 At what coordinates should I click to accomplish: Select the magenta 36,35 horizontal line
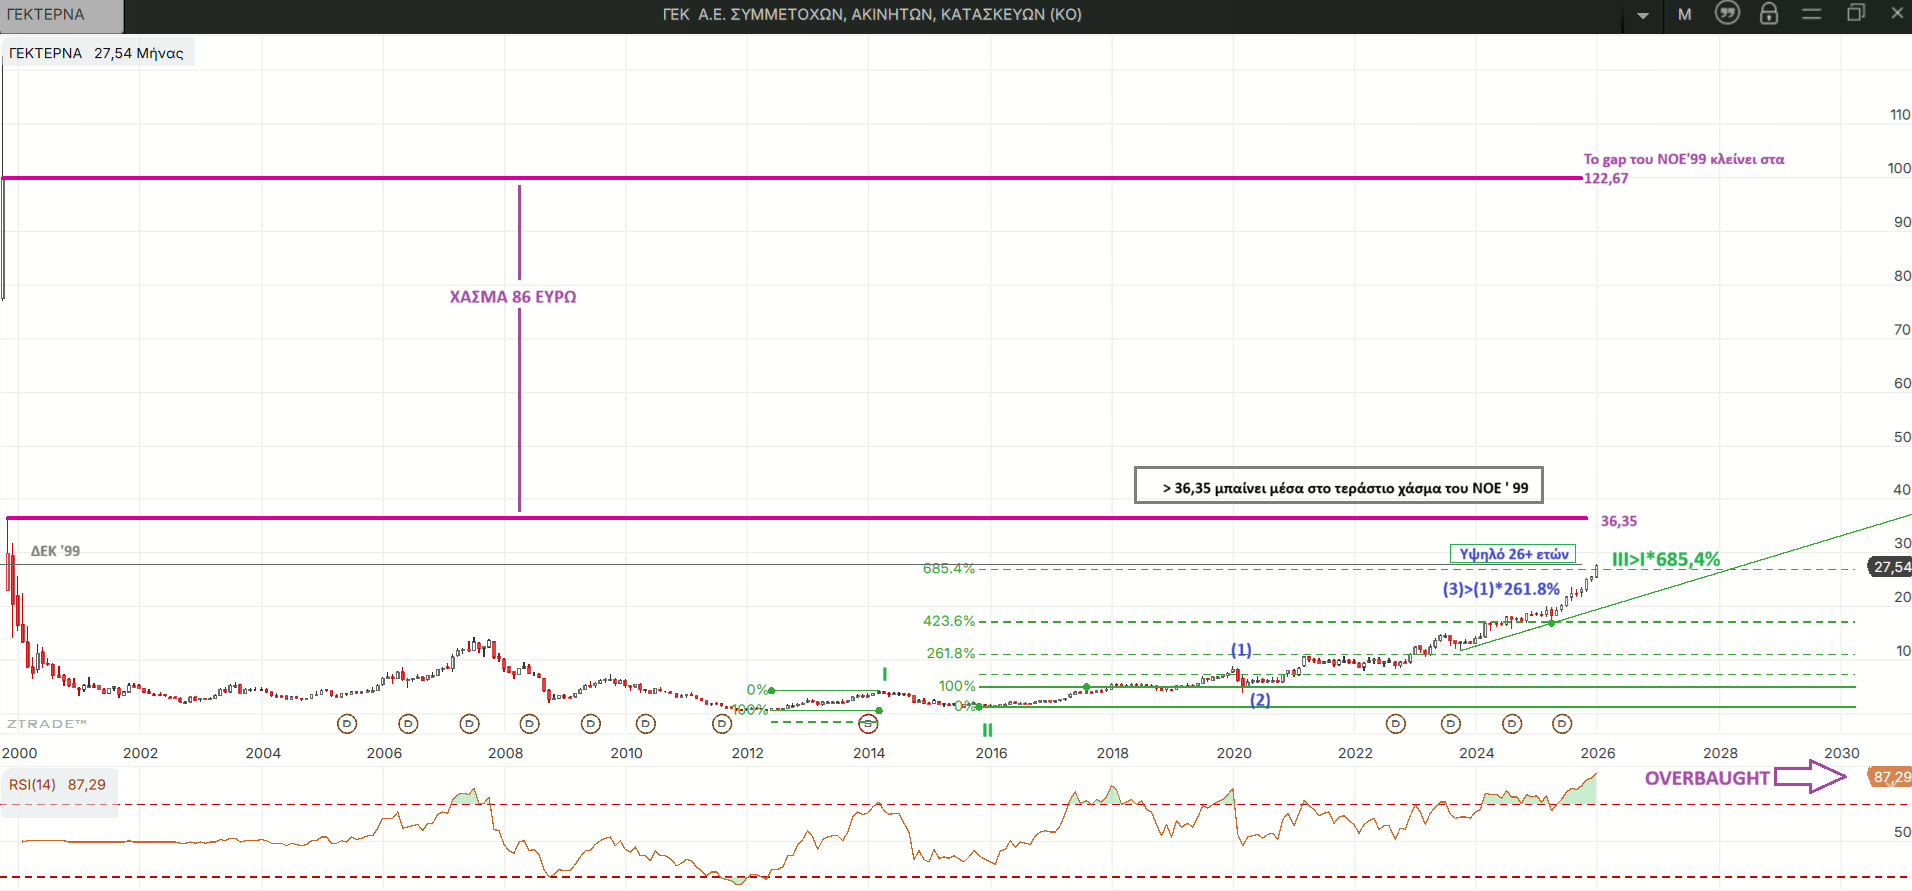click(x=800, y=518)
